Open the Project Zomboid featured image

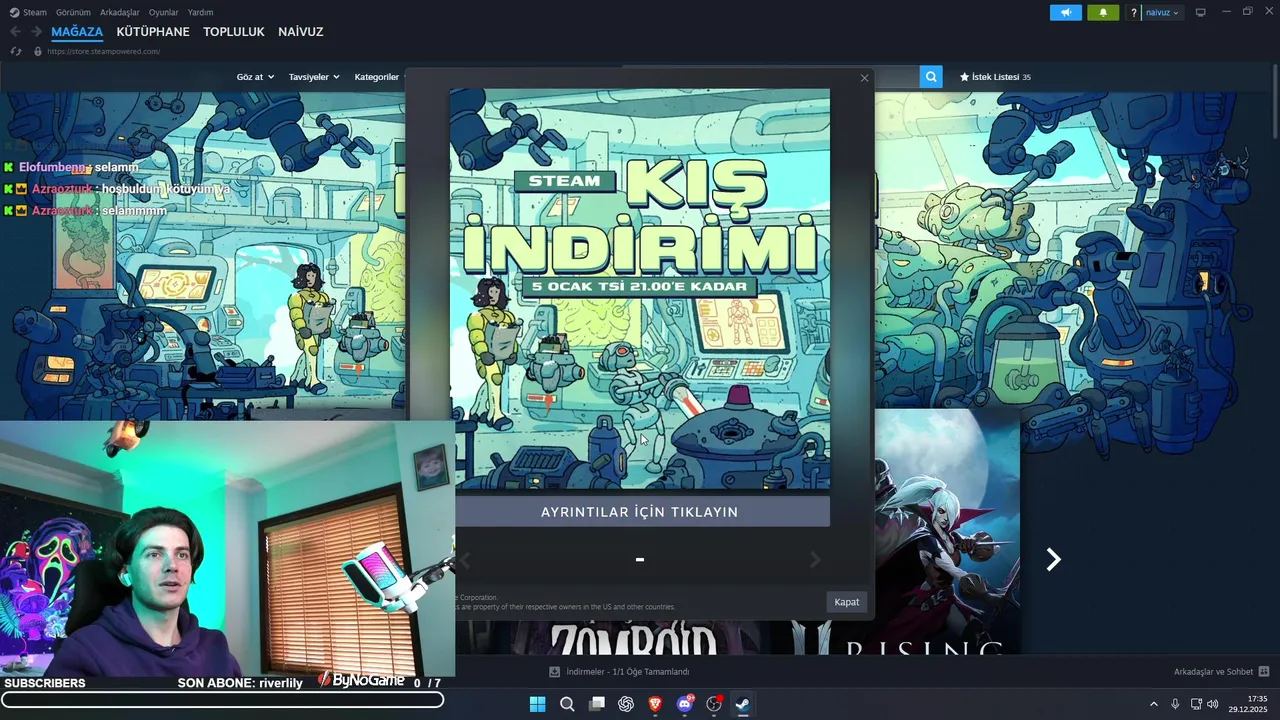(632, 638)
